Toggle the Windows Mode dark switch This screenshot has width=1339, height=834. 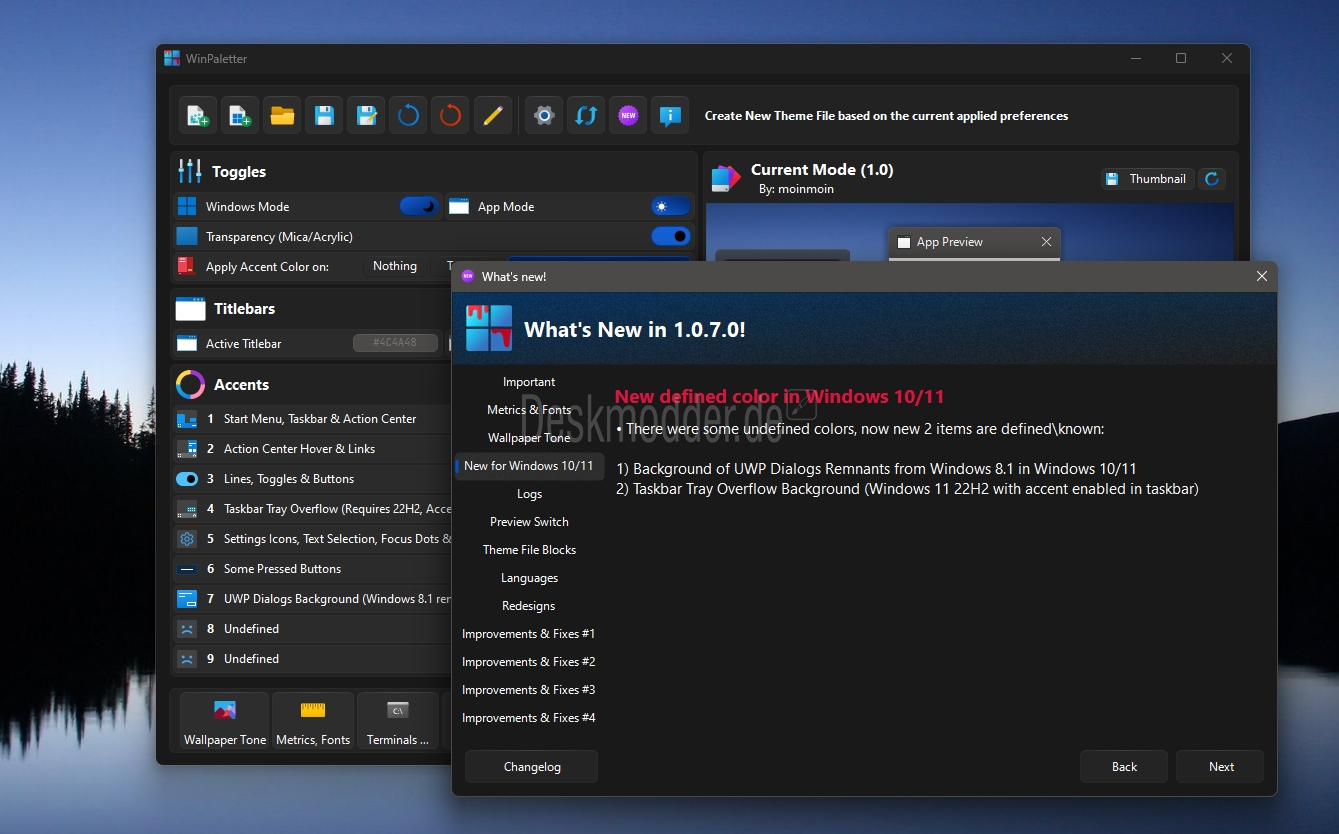coord(420,206)
